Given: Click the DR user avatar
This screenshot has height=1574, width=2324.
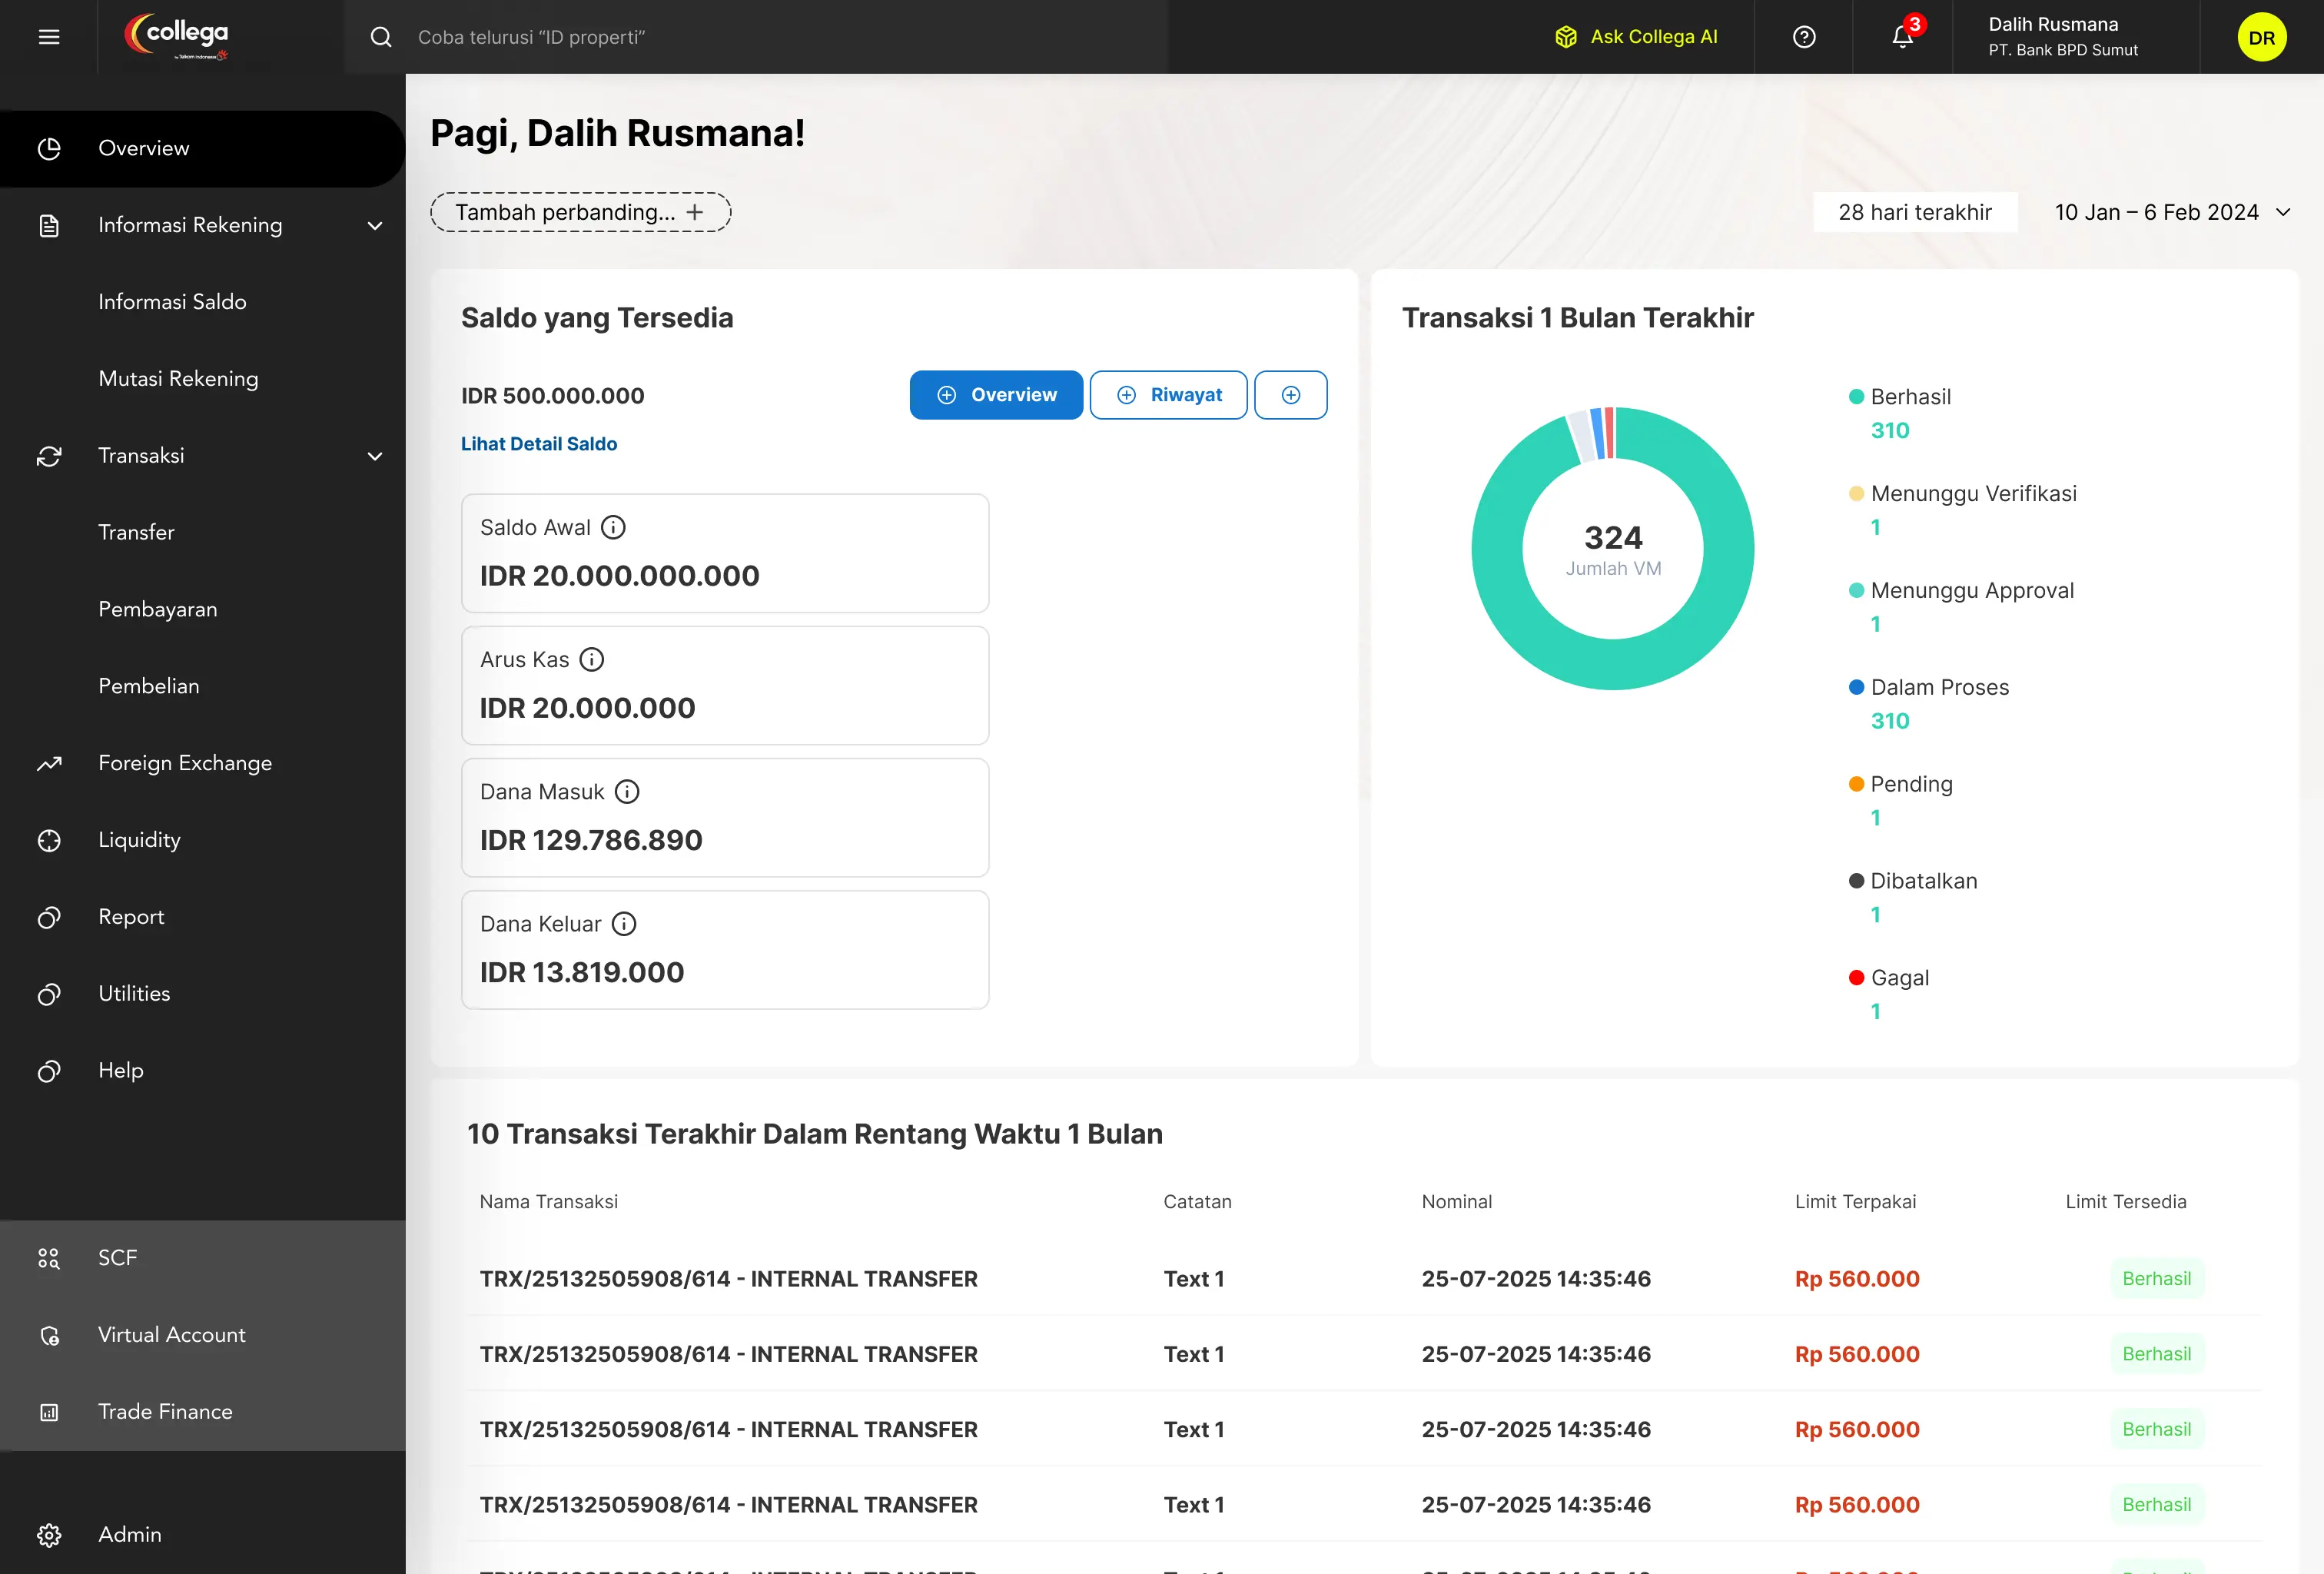Looking at the screenshot, I should click(2261, 37).
